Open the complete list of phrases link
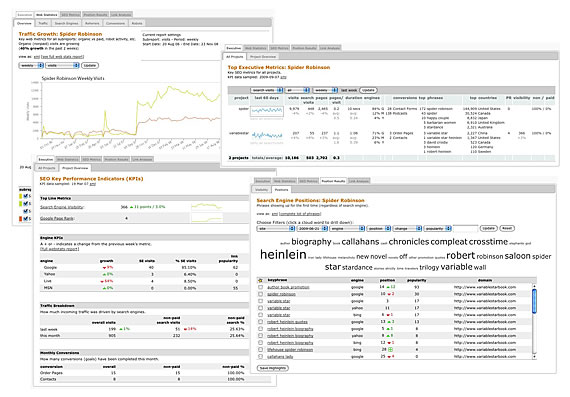 [300, 214]
